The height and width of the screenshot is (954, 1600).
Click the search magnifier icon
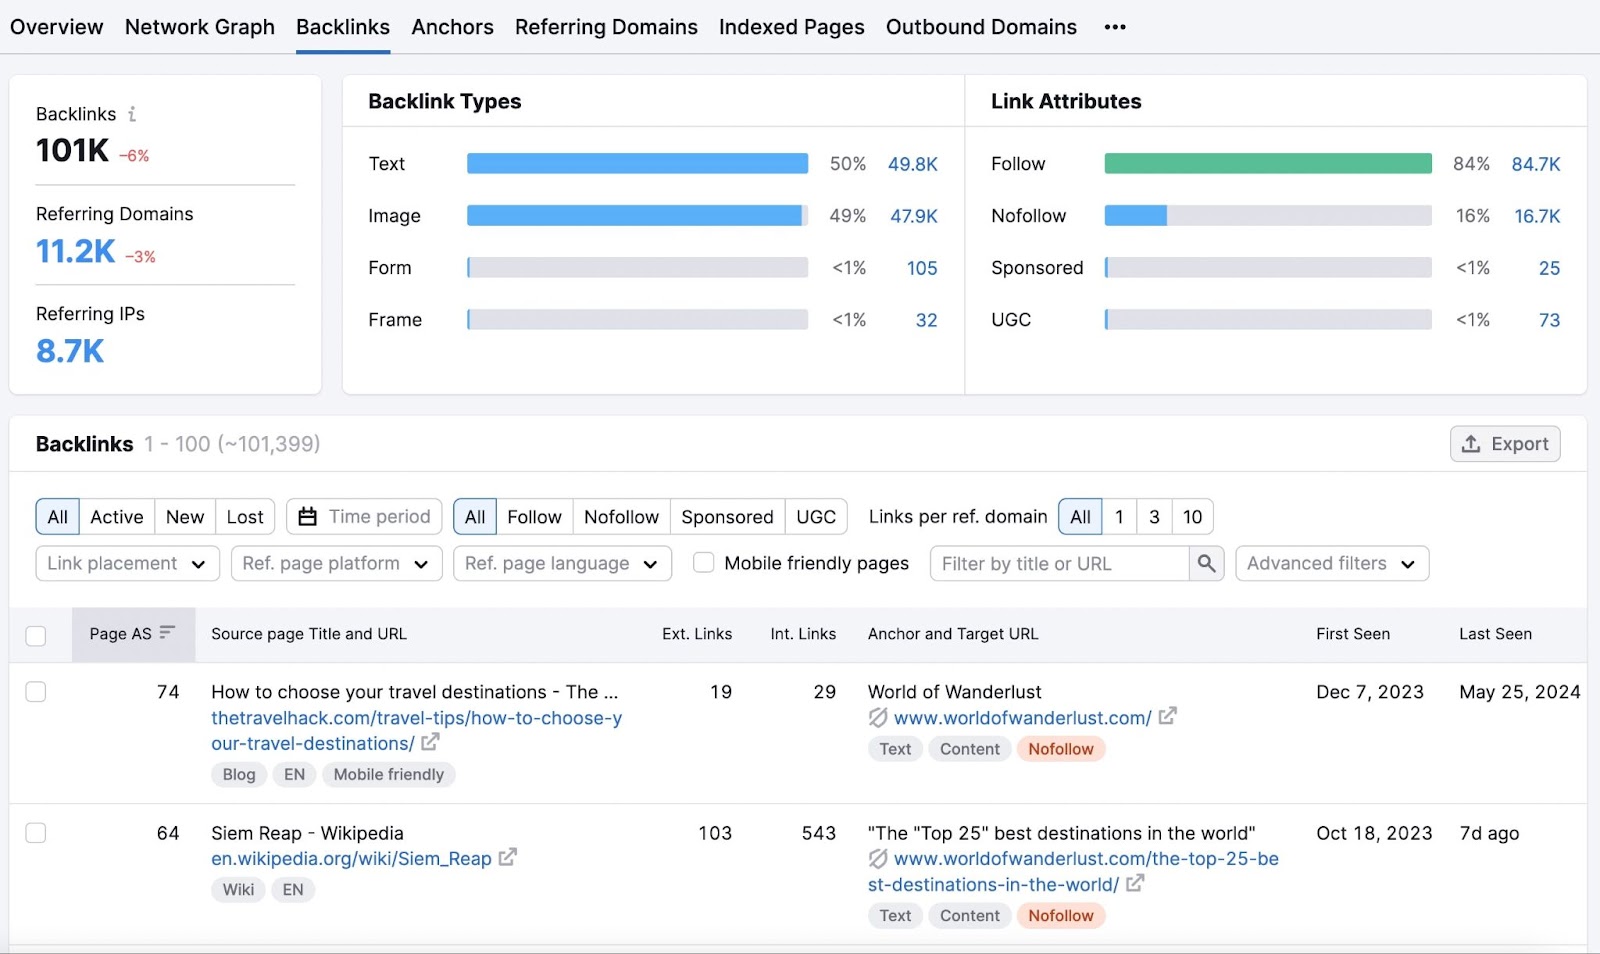click(x=1207, y=563)
